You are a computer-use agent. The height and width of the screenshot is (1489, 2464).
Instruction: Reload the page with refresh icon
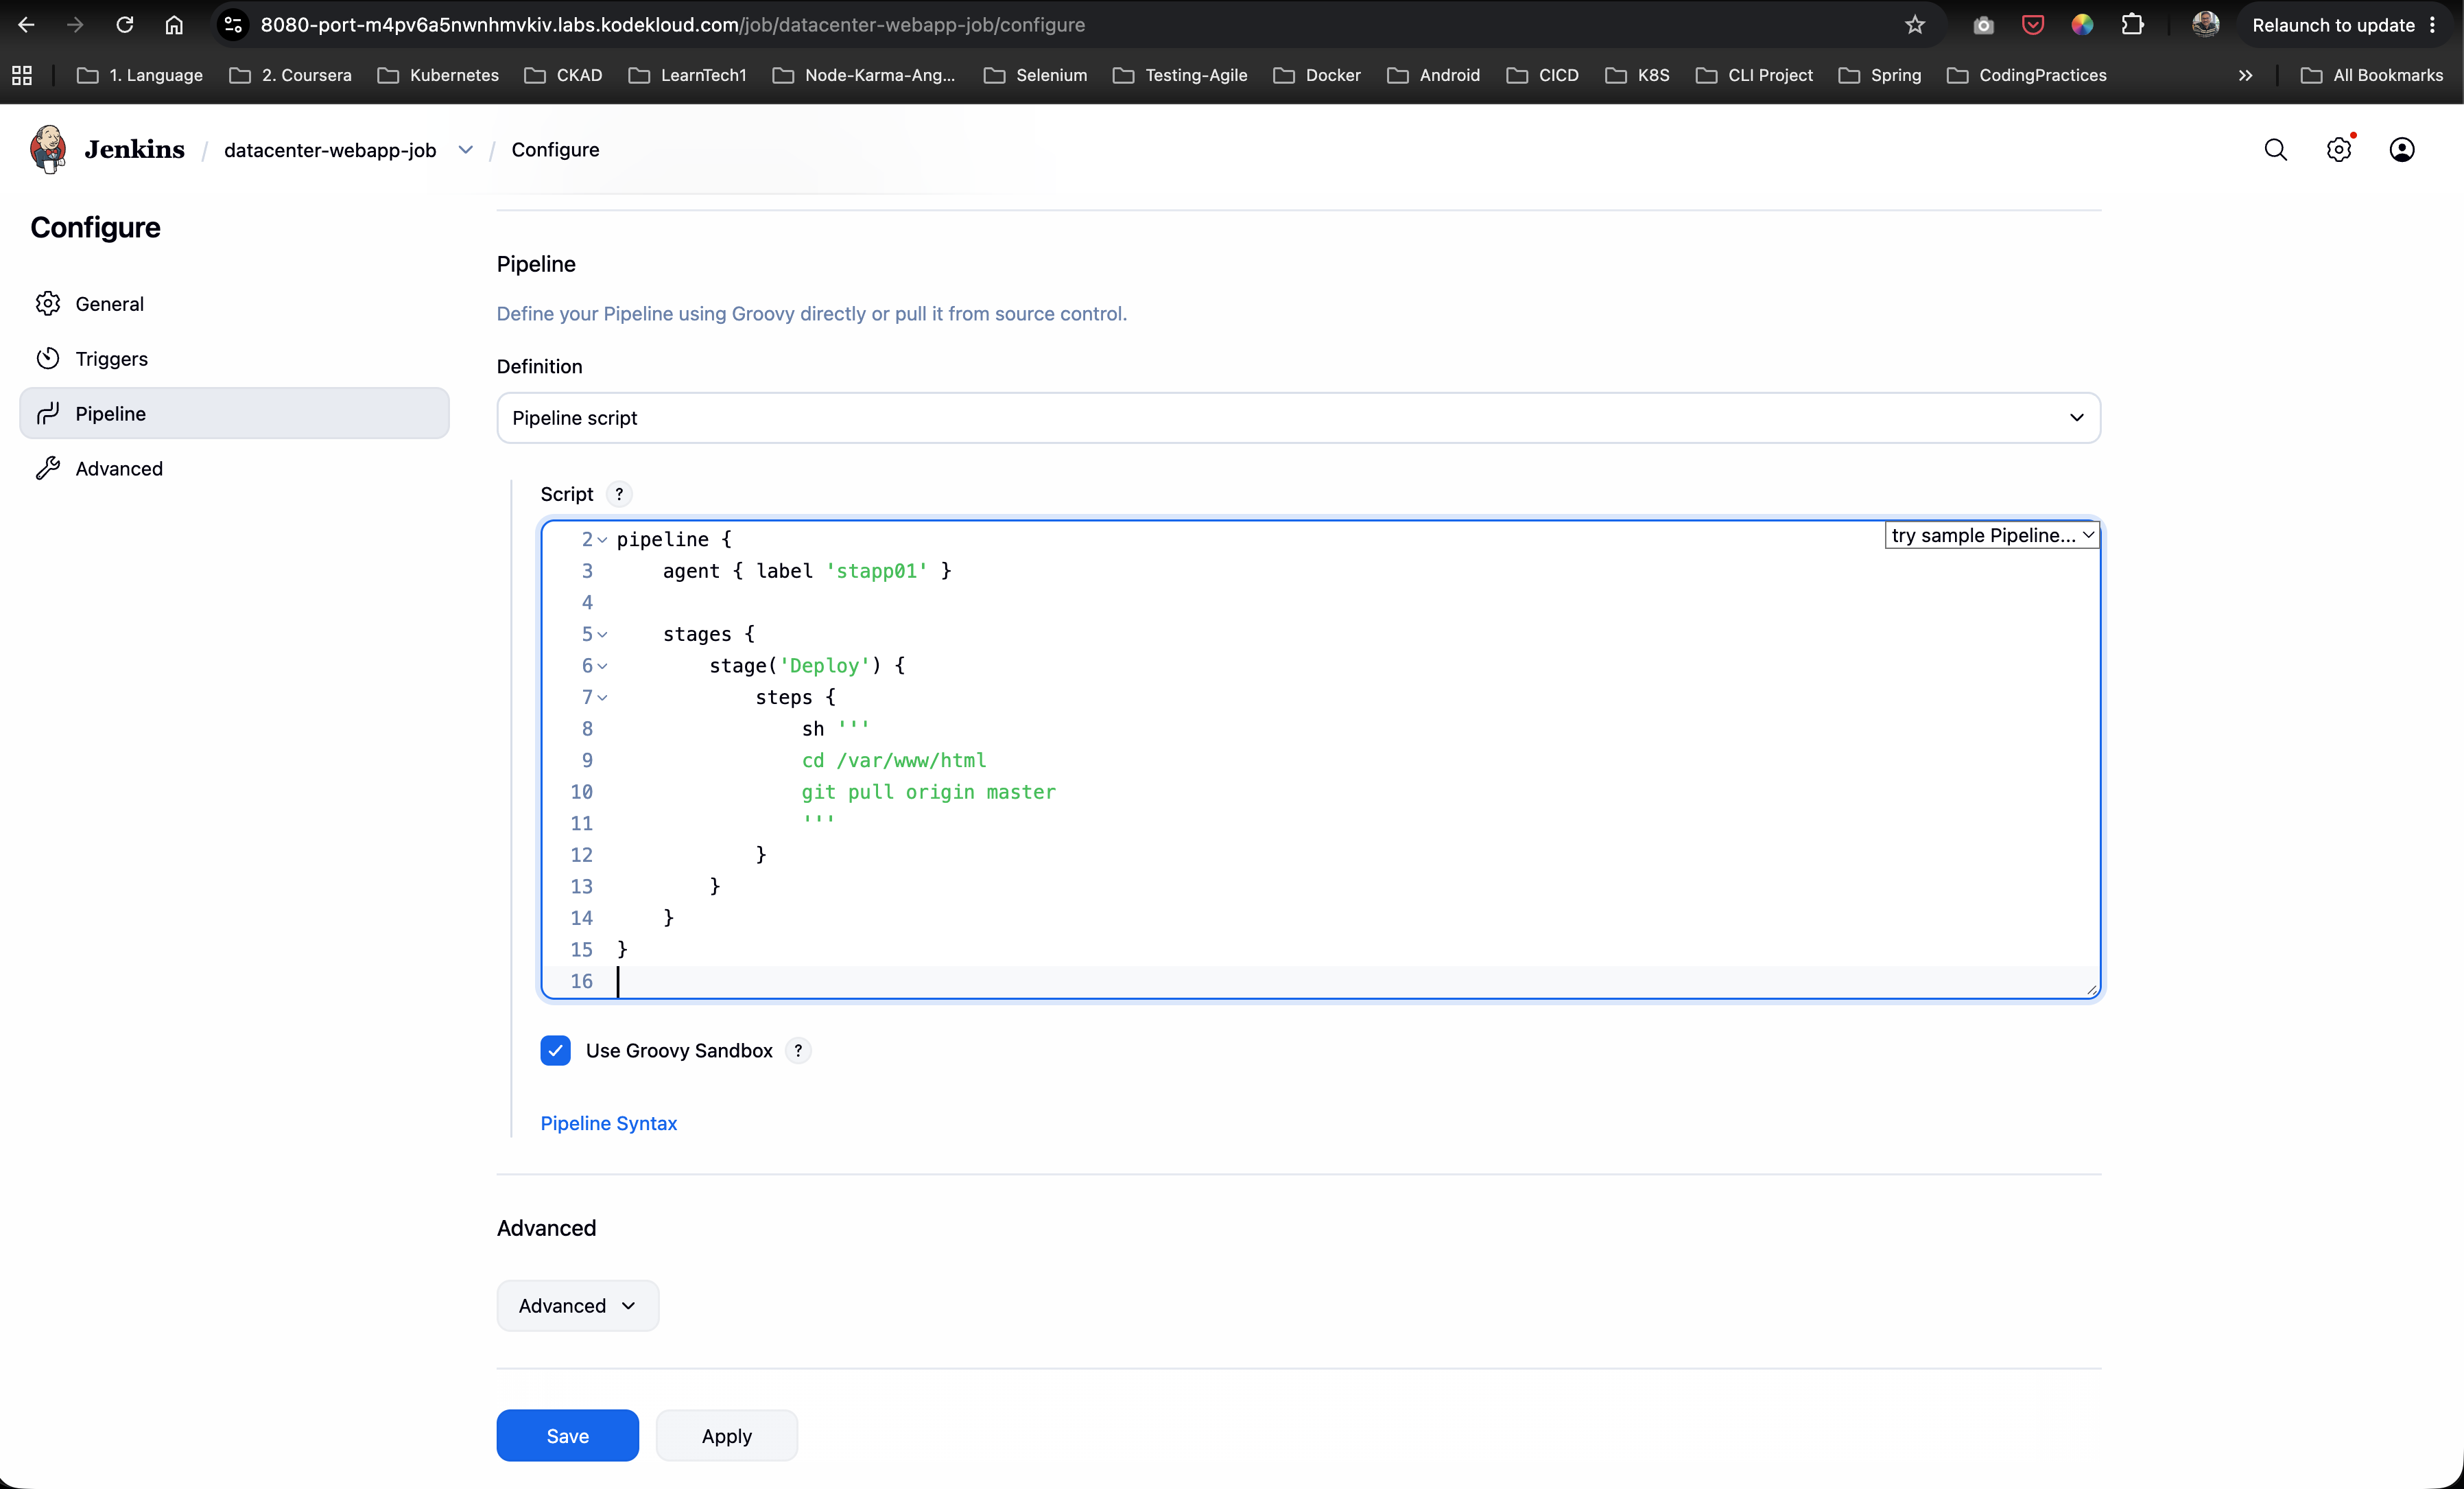[x=125, y=25]
